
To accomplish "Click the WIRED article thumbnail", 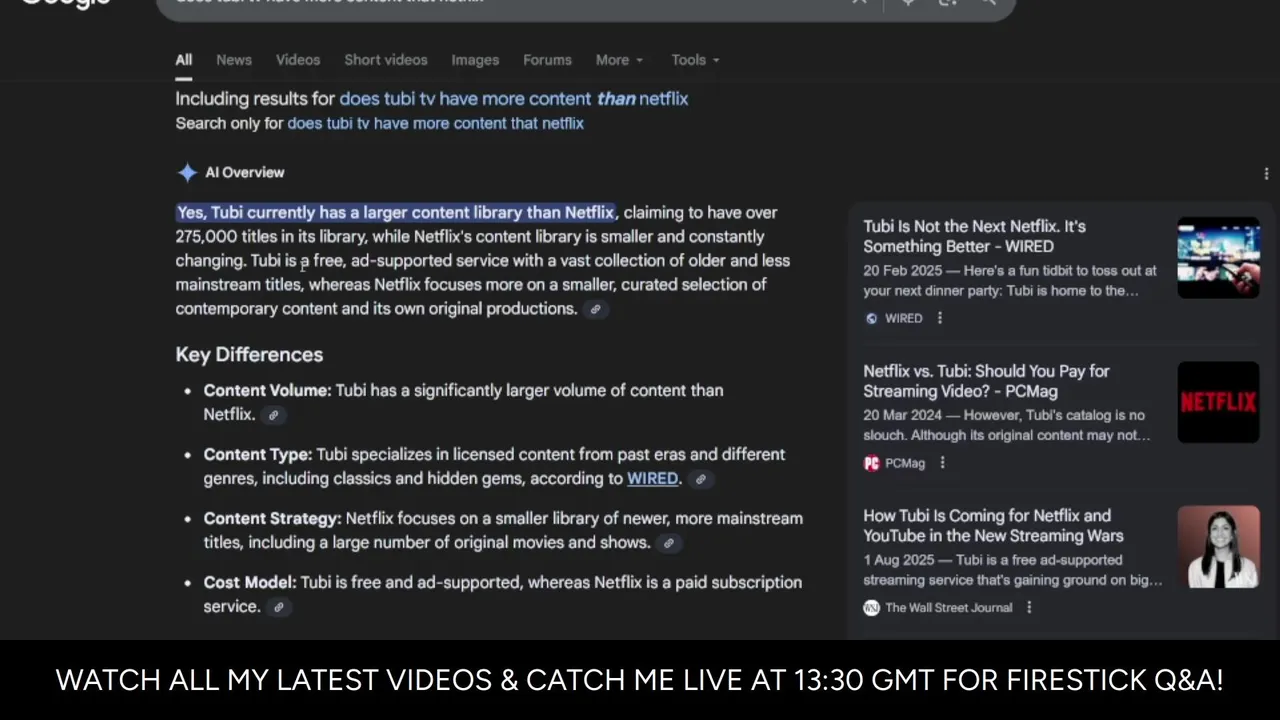I will pyautogui.click(x=1218, y=257).
